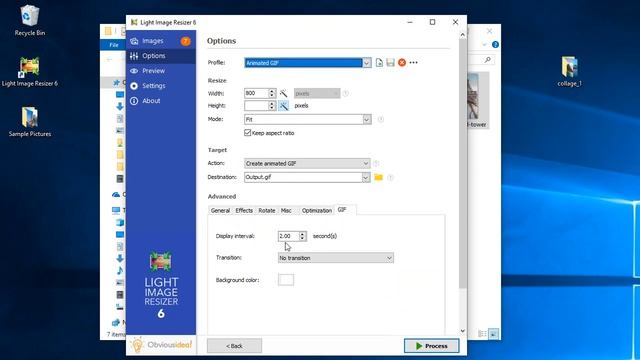
Task: Click the Display interval spinner arrows
Action: click(x=302, y=236)
